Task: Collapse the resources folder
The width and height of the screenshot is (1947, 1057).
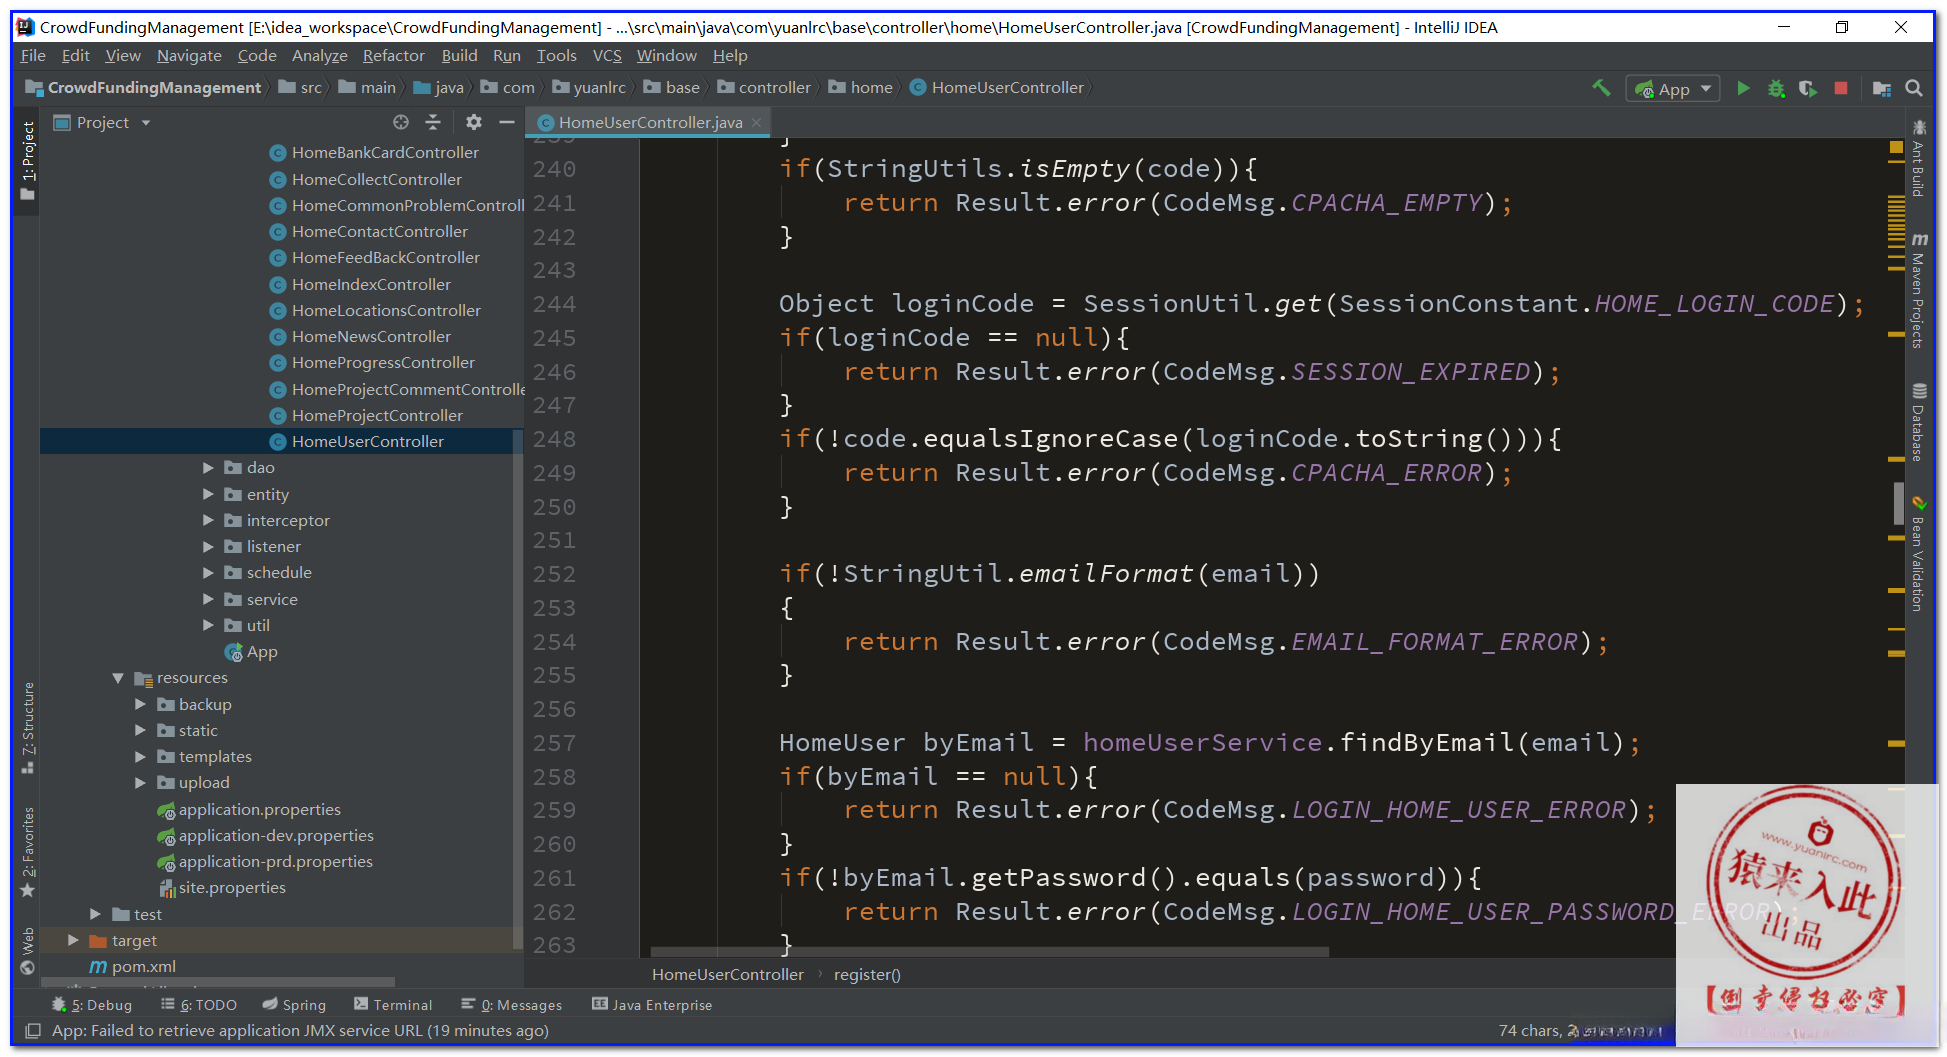Action: (x=118, y=678)
